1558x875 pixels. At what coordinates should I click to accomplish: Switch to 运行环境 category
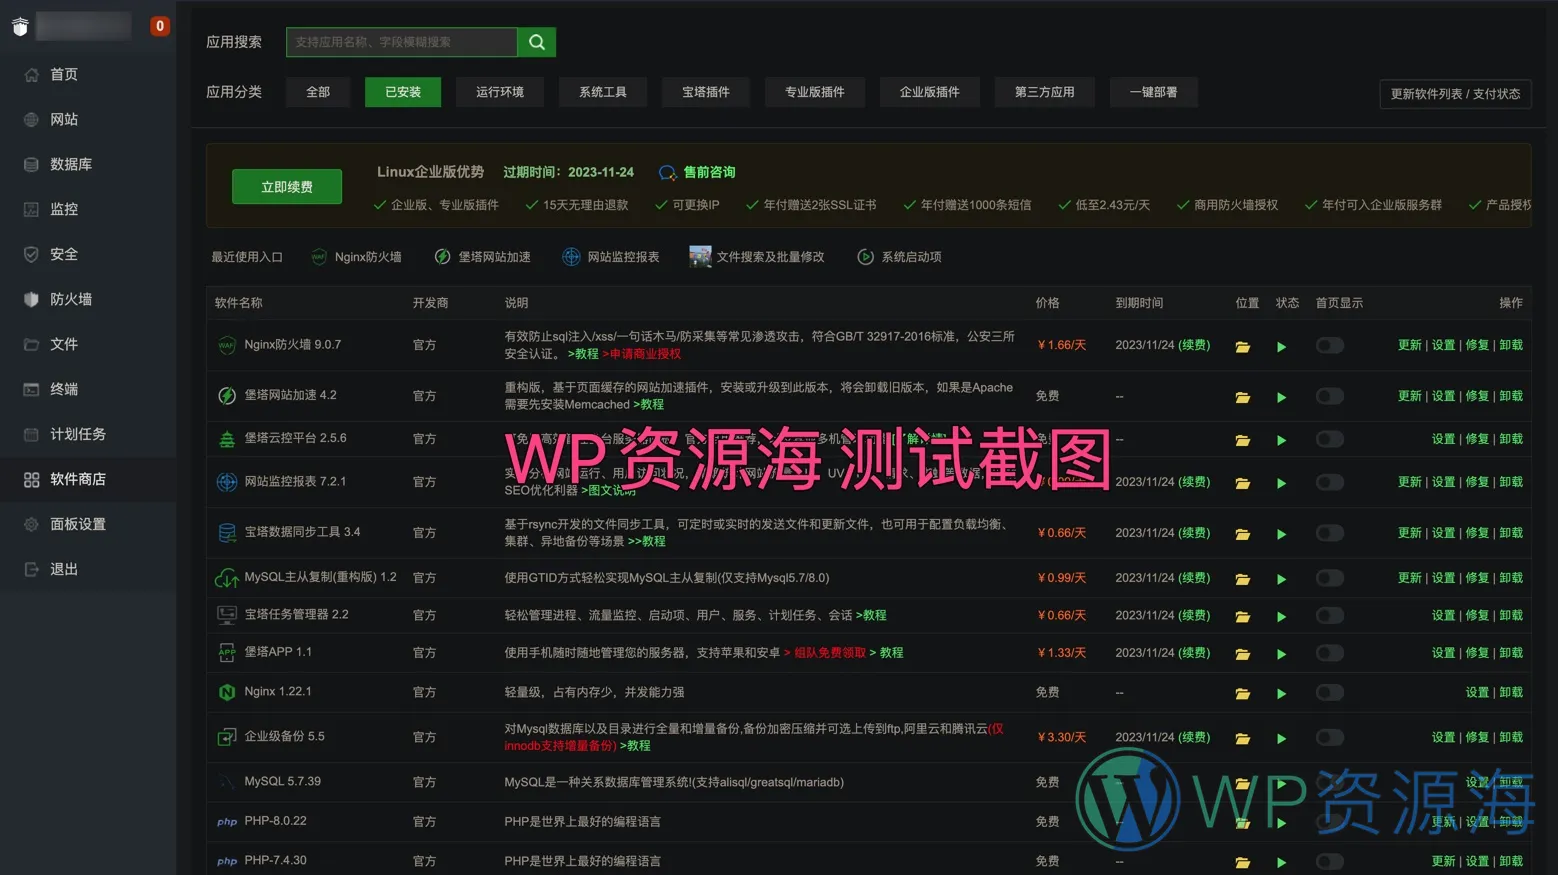coord(500,92)
